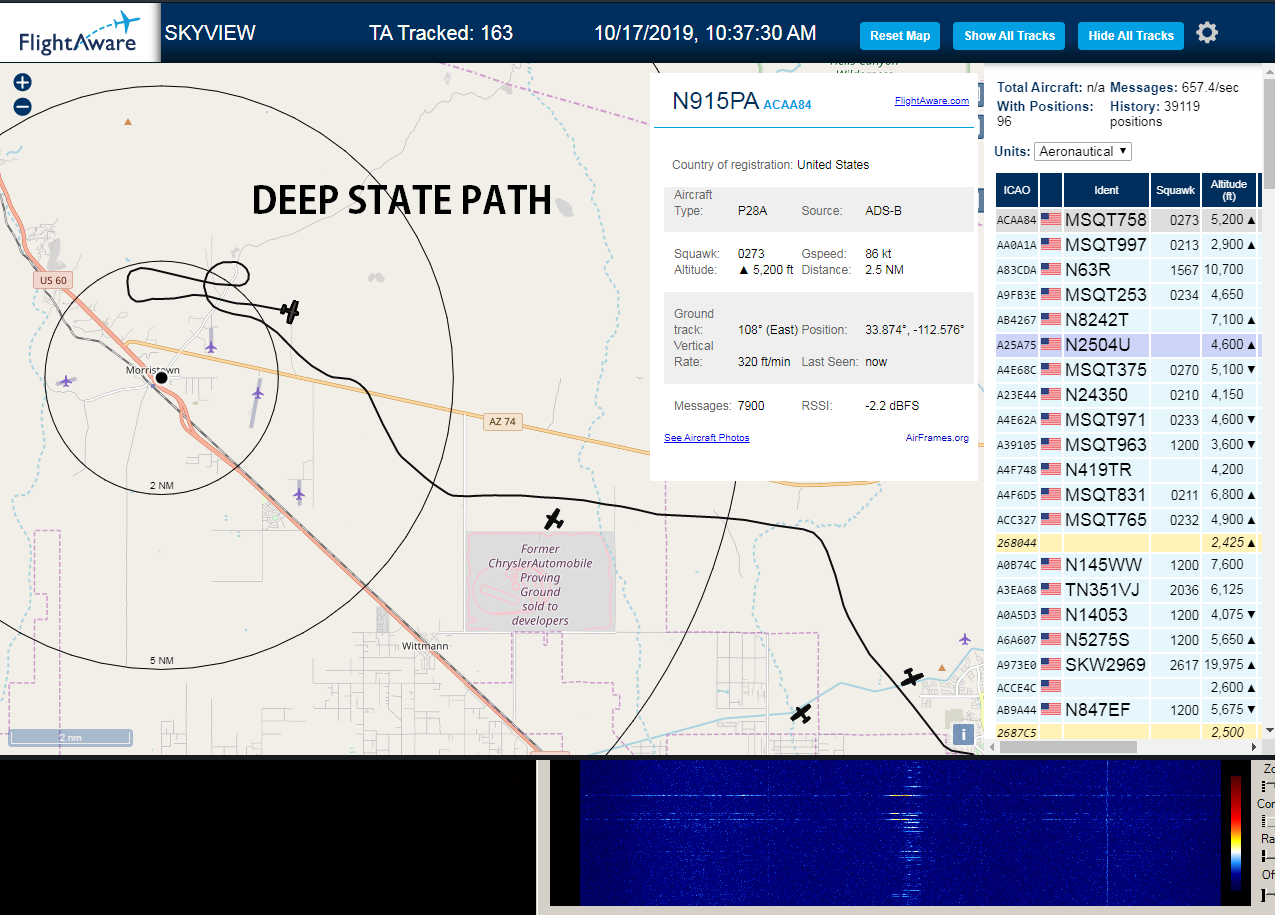Select the yellow 268044 row
1275x915 pixels.
pos(1127,542)
